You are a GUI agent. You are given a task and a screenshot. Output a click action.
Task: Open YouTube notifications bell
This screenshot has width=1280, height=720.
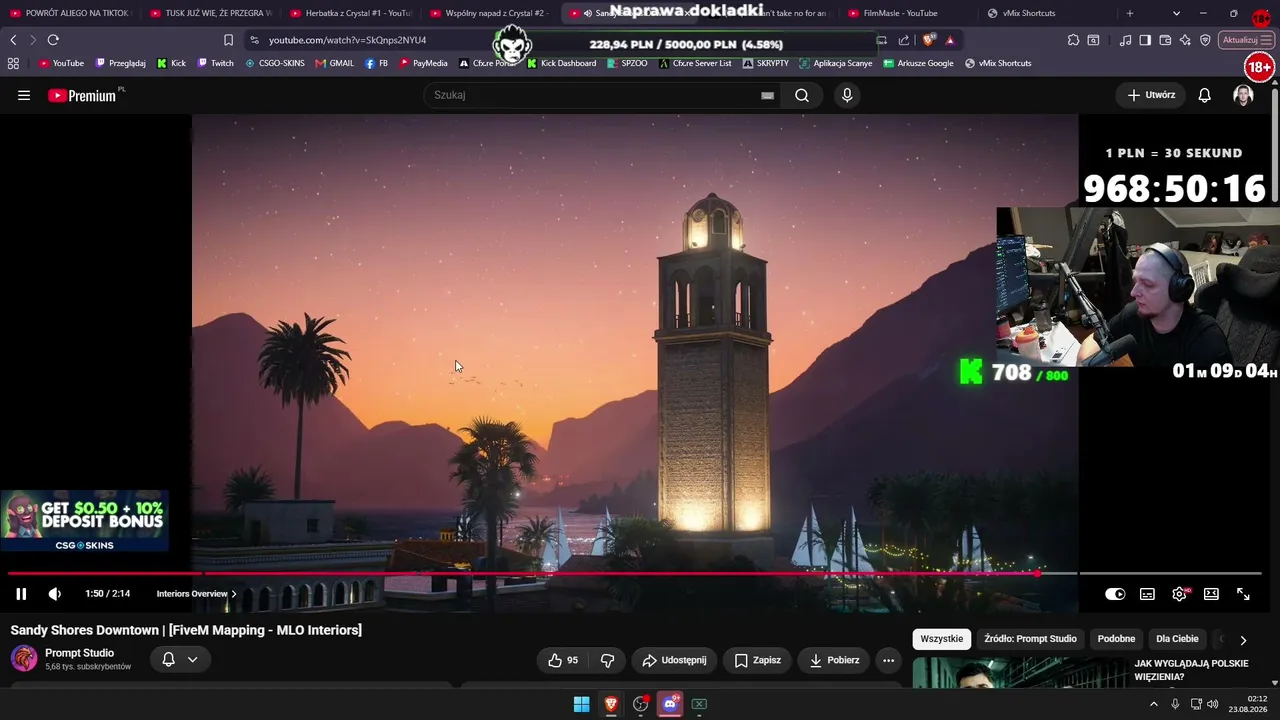click(1205, 95)
